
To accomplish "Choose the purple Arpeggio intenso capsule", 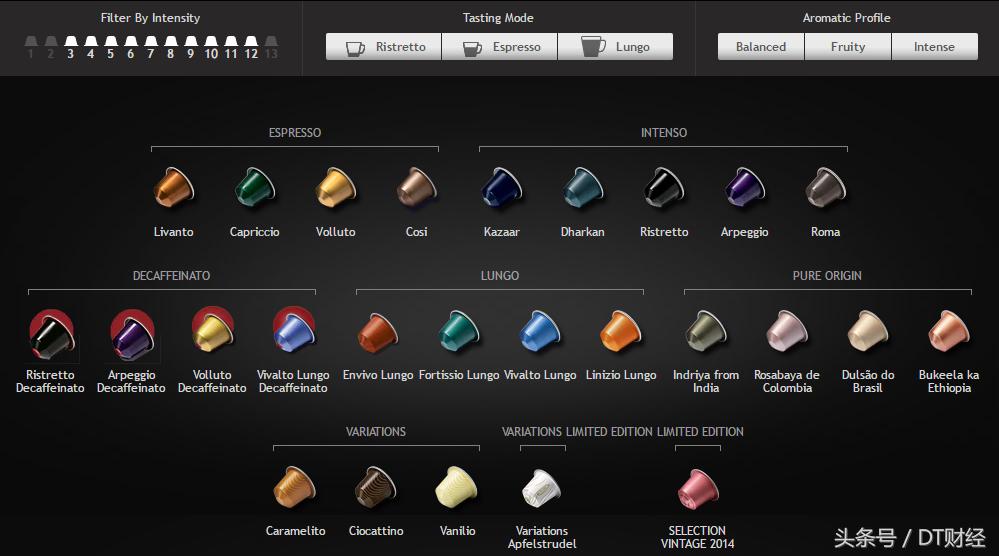I will point(744,187).
